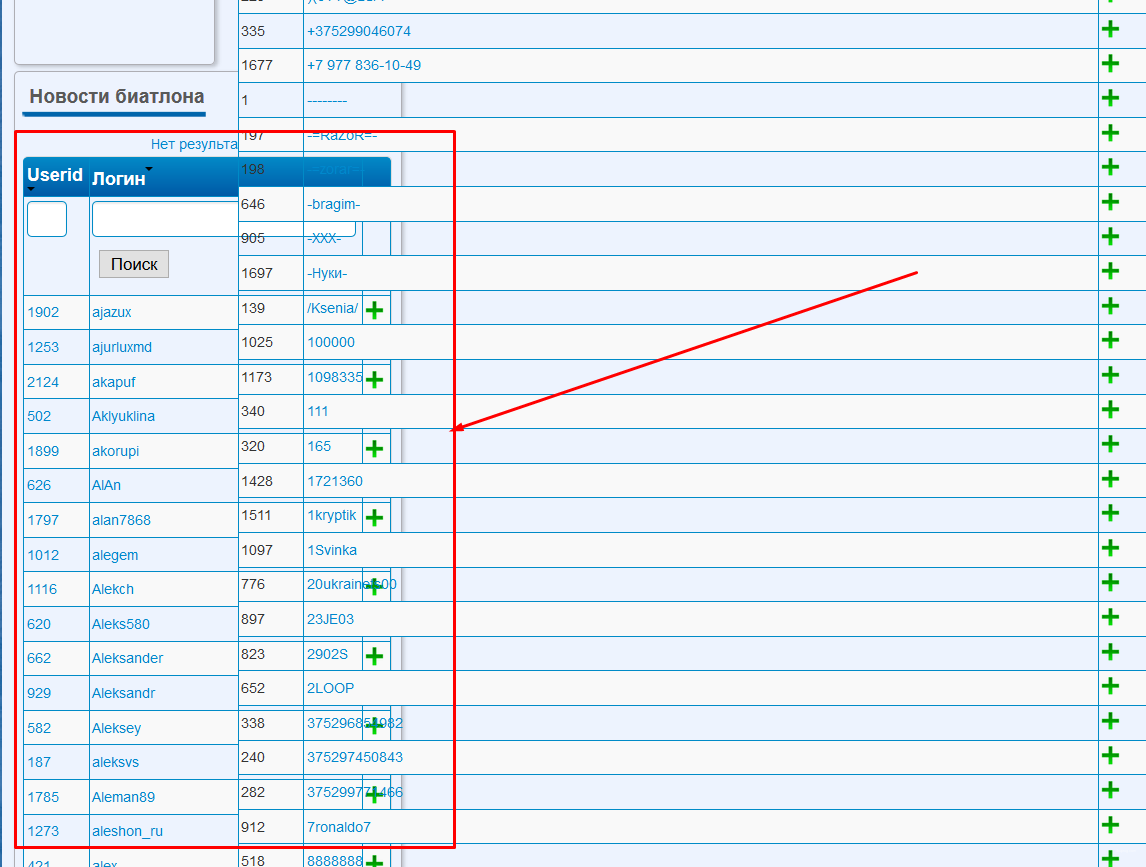
Task: Open user Alekch
Action: click(x=113, y=589)
